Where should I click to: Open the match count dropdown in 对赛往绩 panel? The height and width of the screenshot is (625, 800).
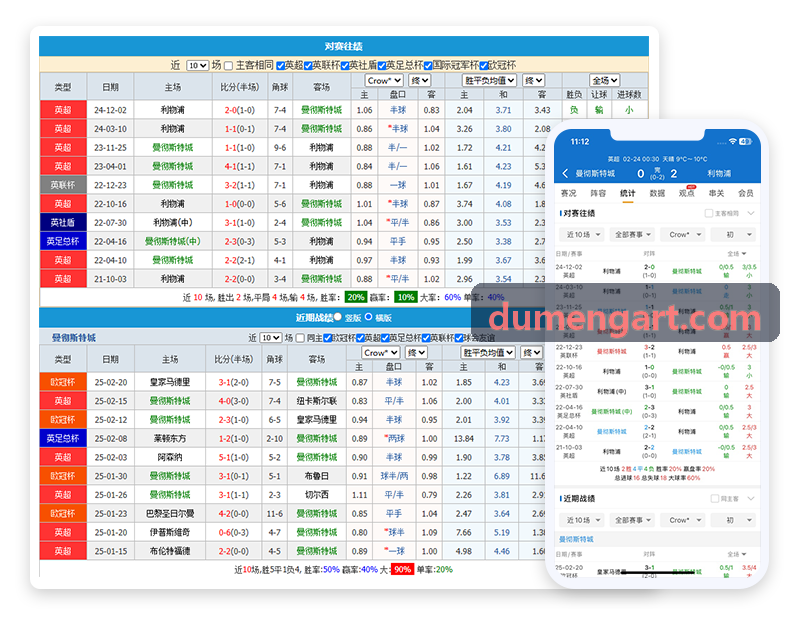pos(198,65)
